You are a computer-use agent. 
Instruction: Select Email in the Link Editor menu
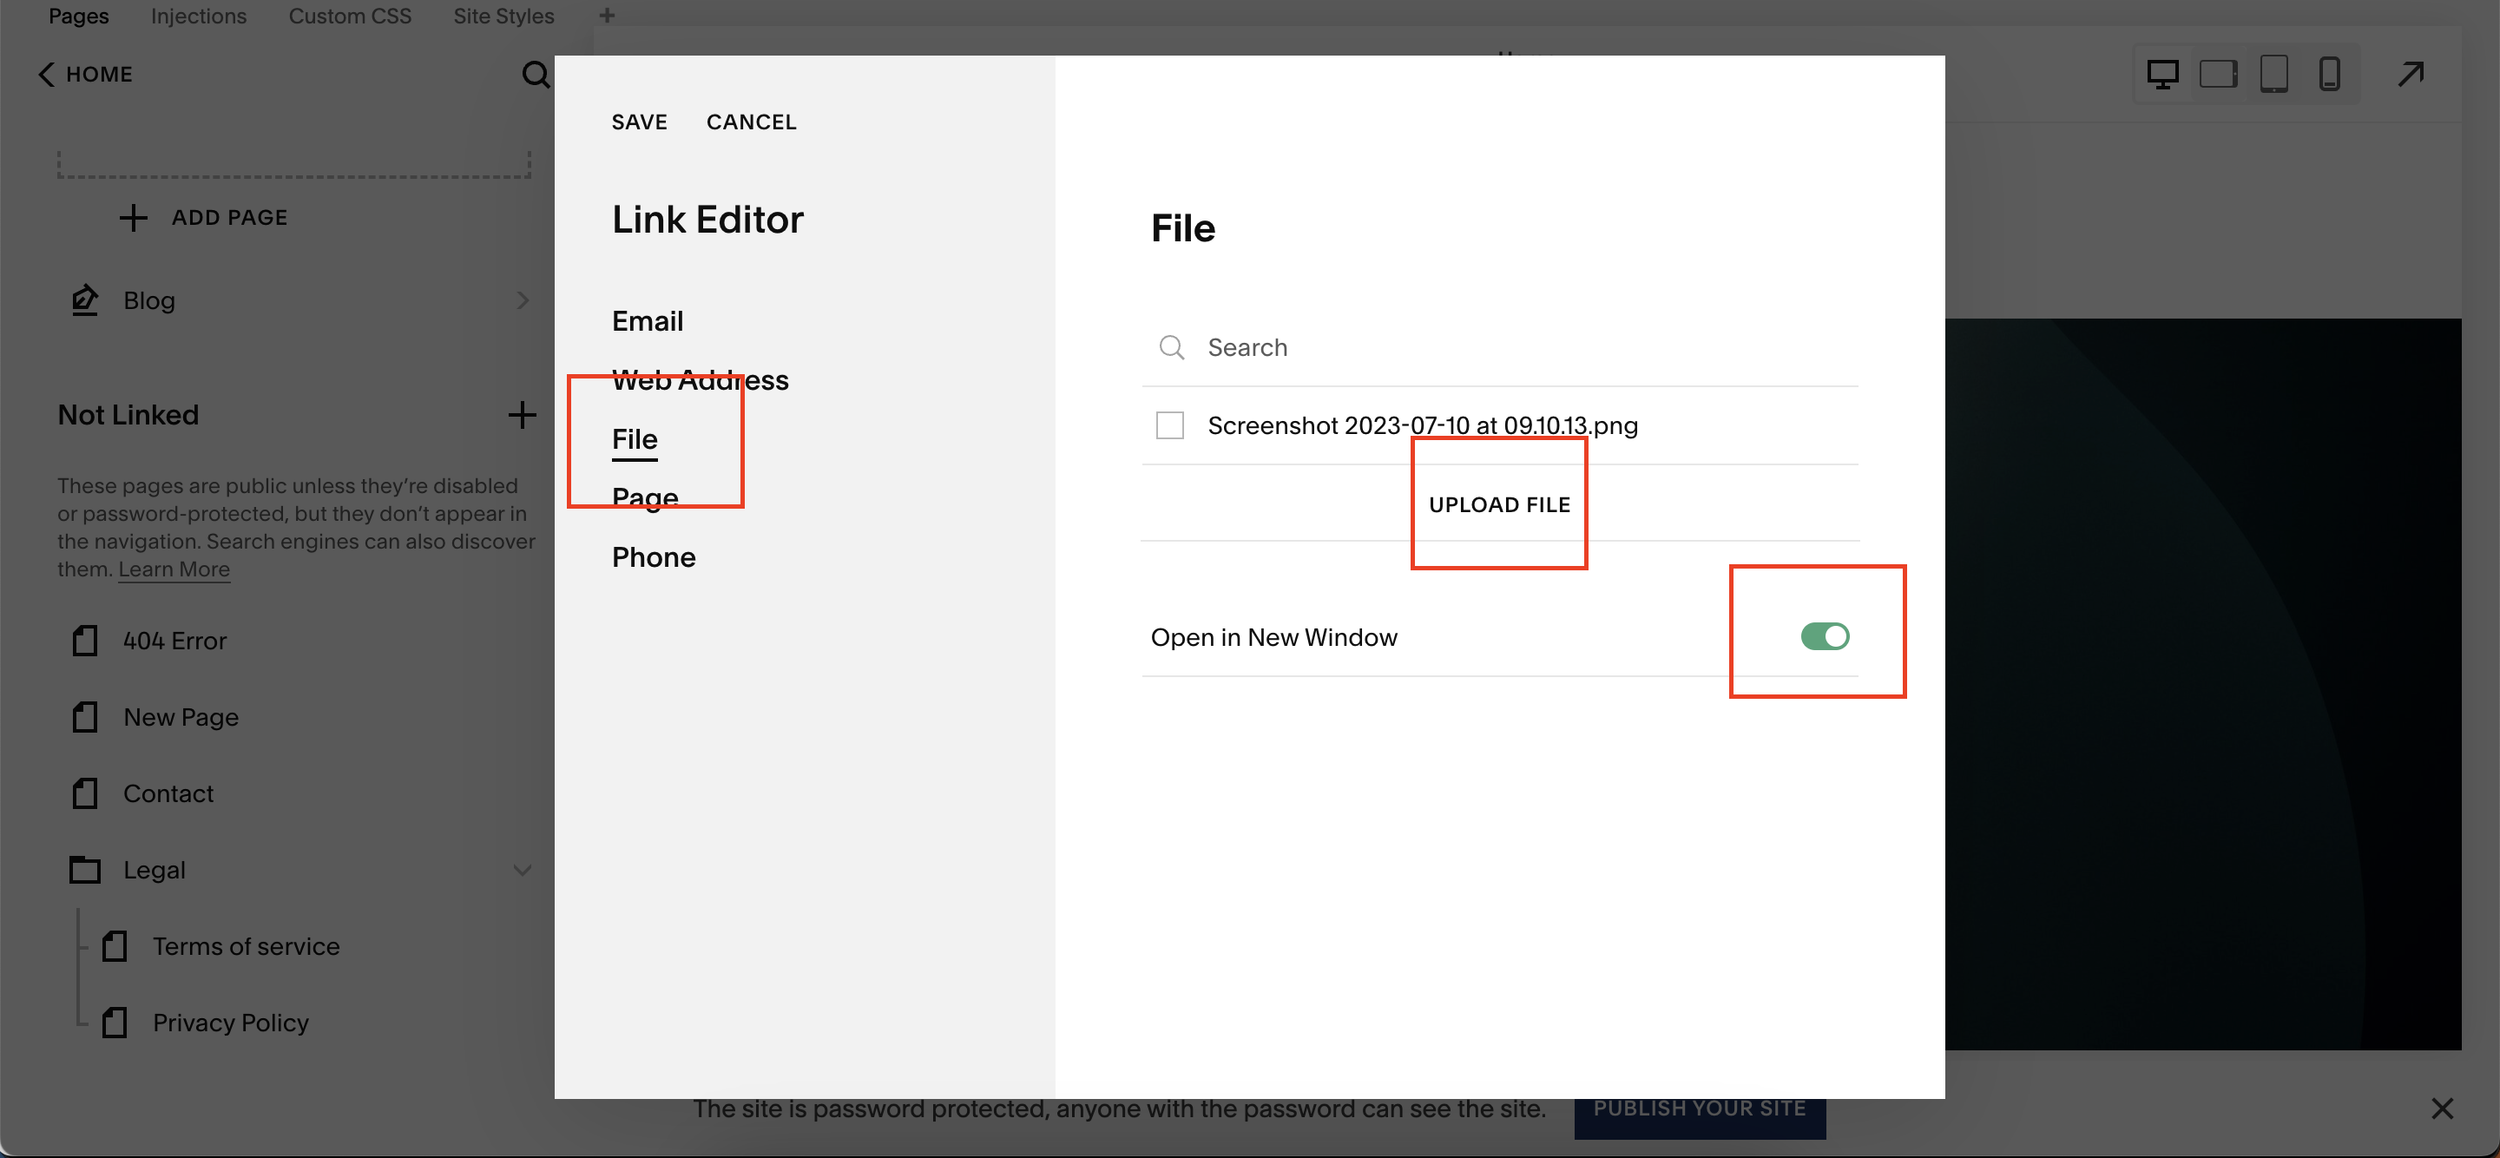click(x=647, y=321)
